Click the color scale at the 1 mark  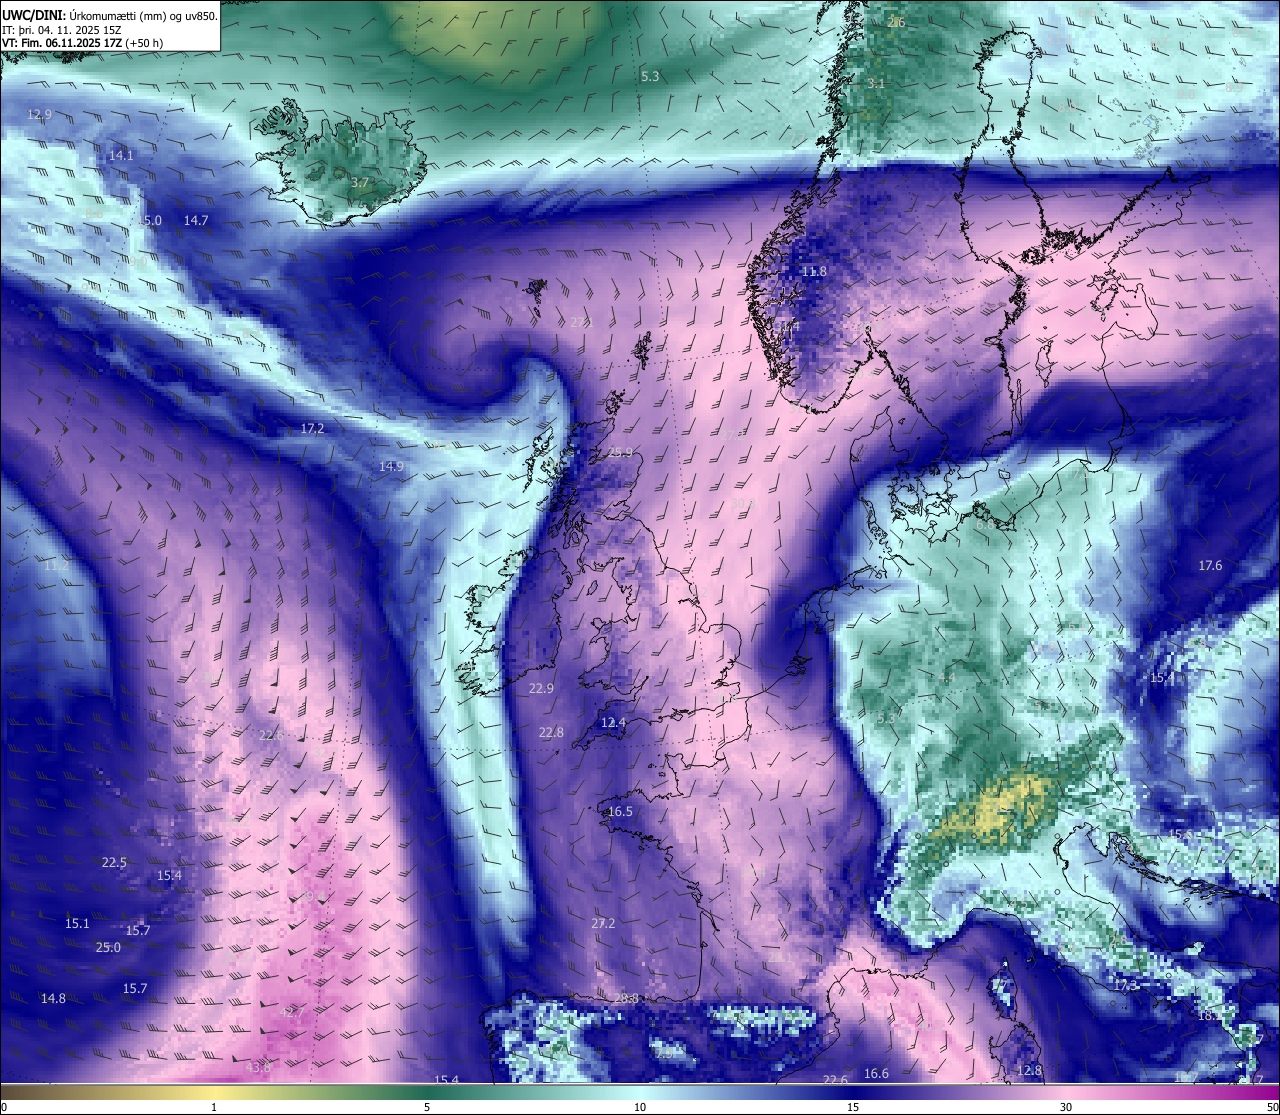point(214,1107)
